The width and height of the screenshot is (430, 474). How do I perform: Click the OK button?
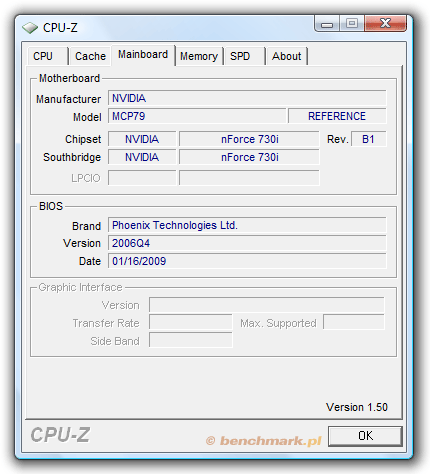point(365,436)
